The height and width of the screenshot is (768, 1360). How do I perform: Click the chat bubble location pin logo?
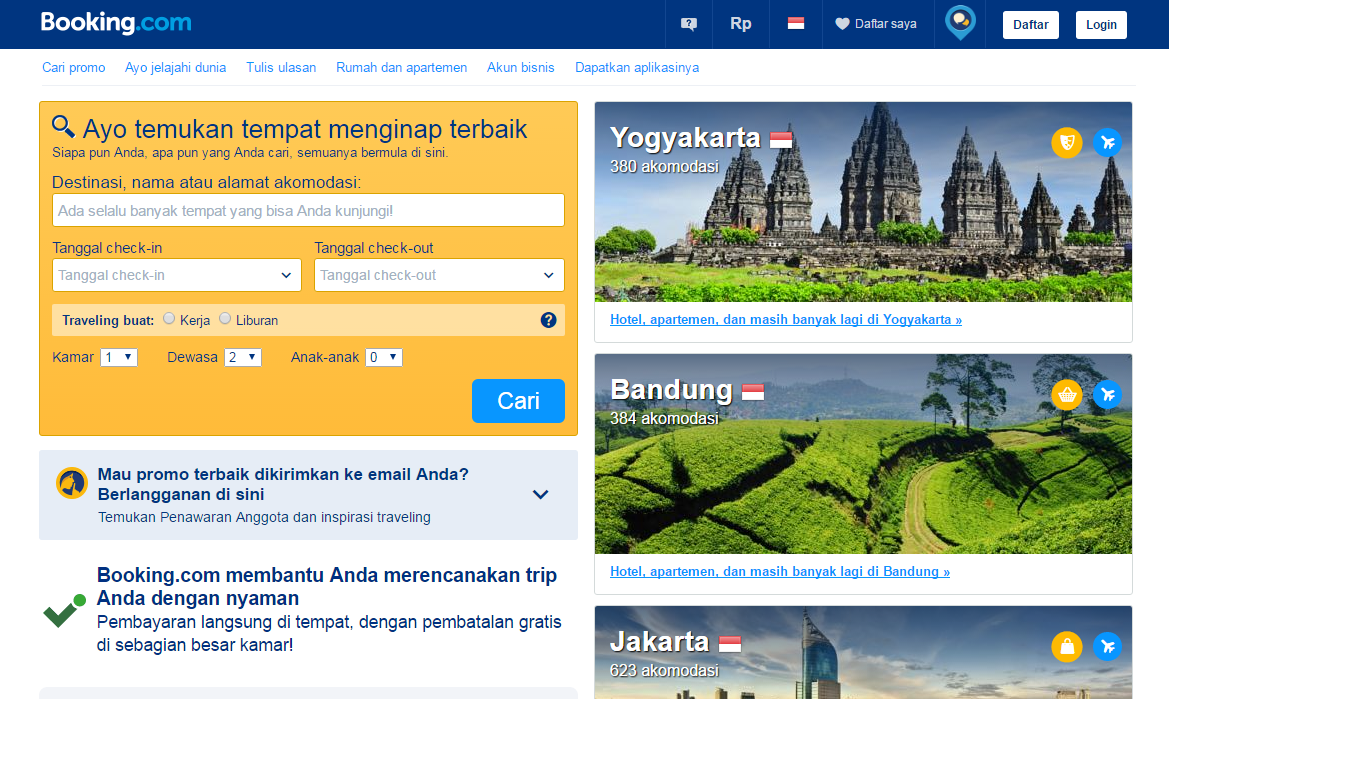tap(960, 23)
